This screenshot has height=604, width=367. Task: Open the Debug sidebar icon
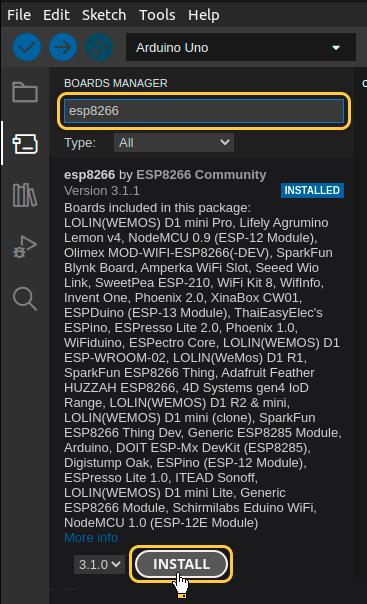click(x=25, y=247)
